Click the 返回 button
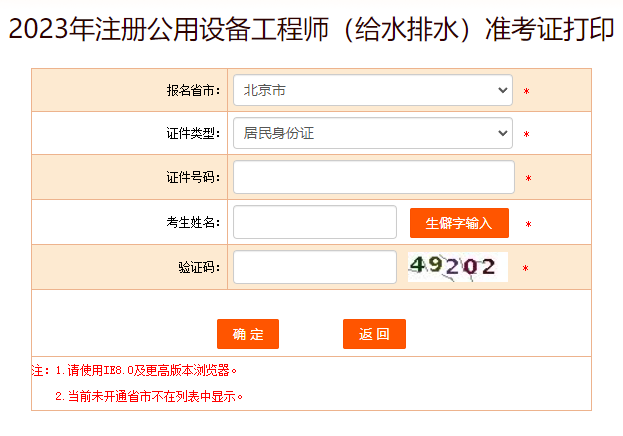Image resolution: width=623 pixels, height=436 pixels. click(374, 334)
